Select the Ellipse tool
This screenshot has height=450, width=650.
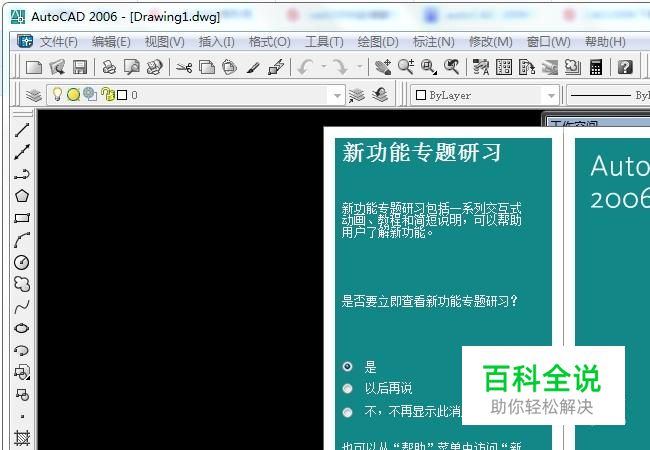pyautogui.click(x=22, y=329)
